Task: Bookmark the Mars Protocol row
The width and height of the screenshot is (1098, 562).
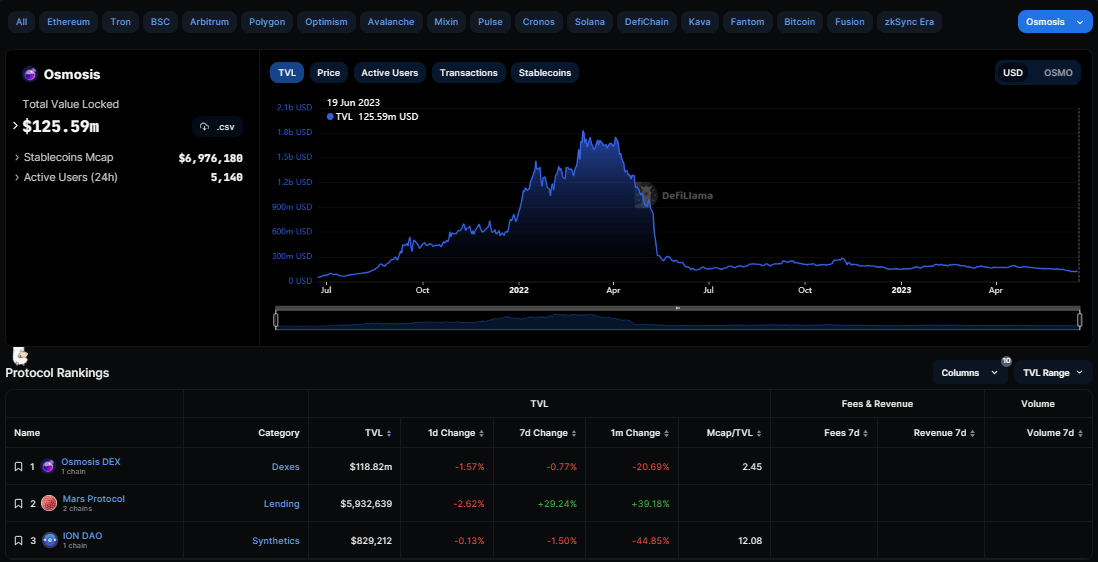Action: pyautogui.click(x=18, y=504)
